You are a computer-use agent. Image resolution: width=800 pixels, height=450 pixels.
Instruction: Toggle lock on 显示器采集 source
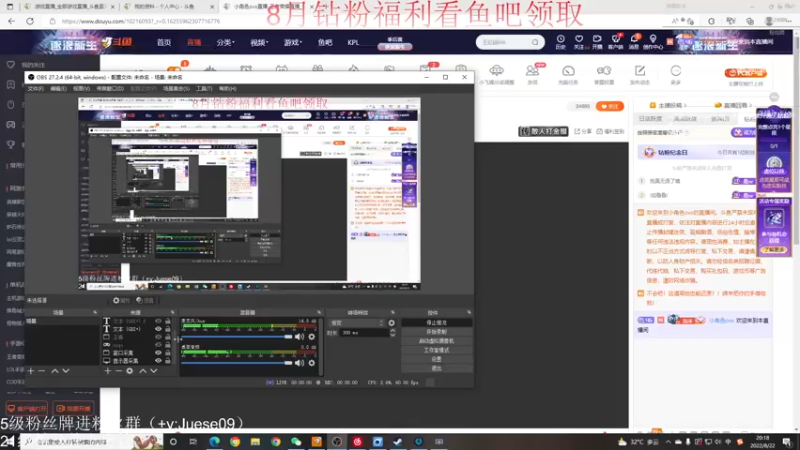point(168,361)
